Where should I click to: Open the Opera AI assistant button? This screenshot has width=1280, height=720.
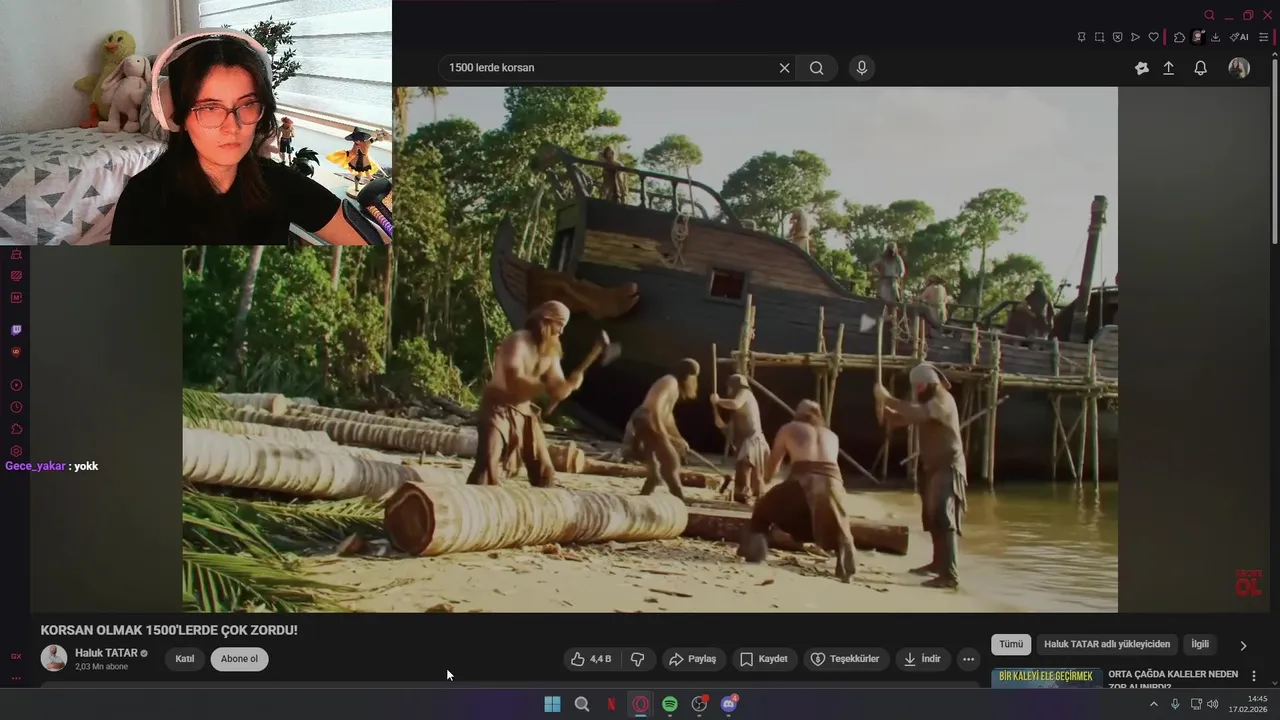click(x=1239, y=37)
